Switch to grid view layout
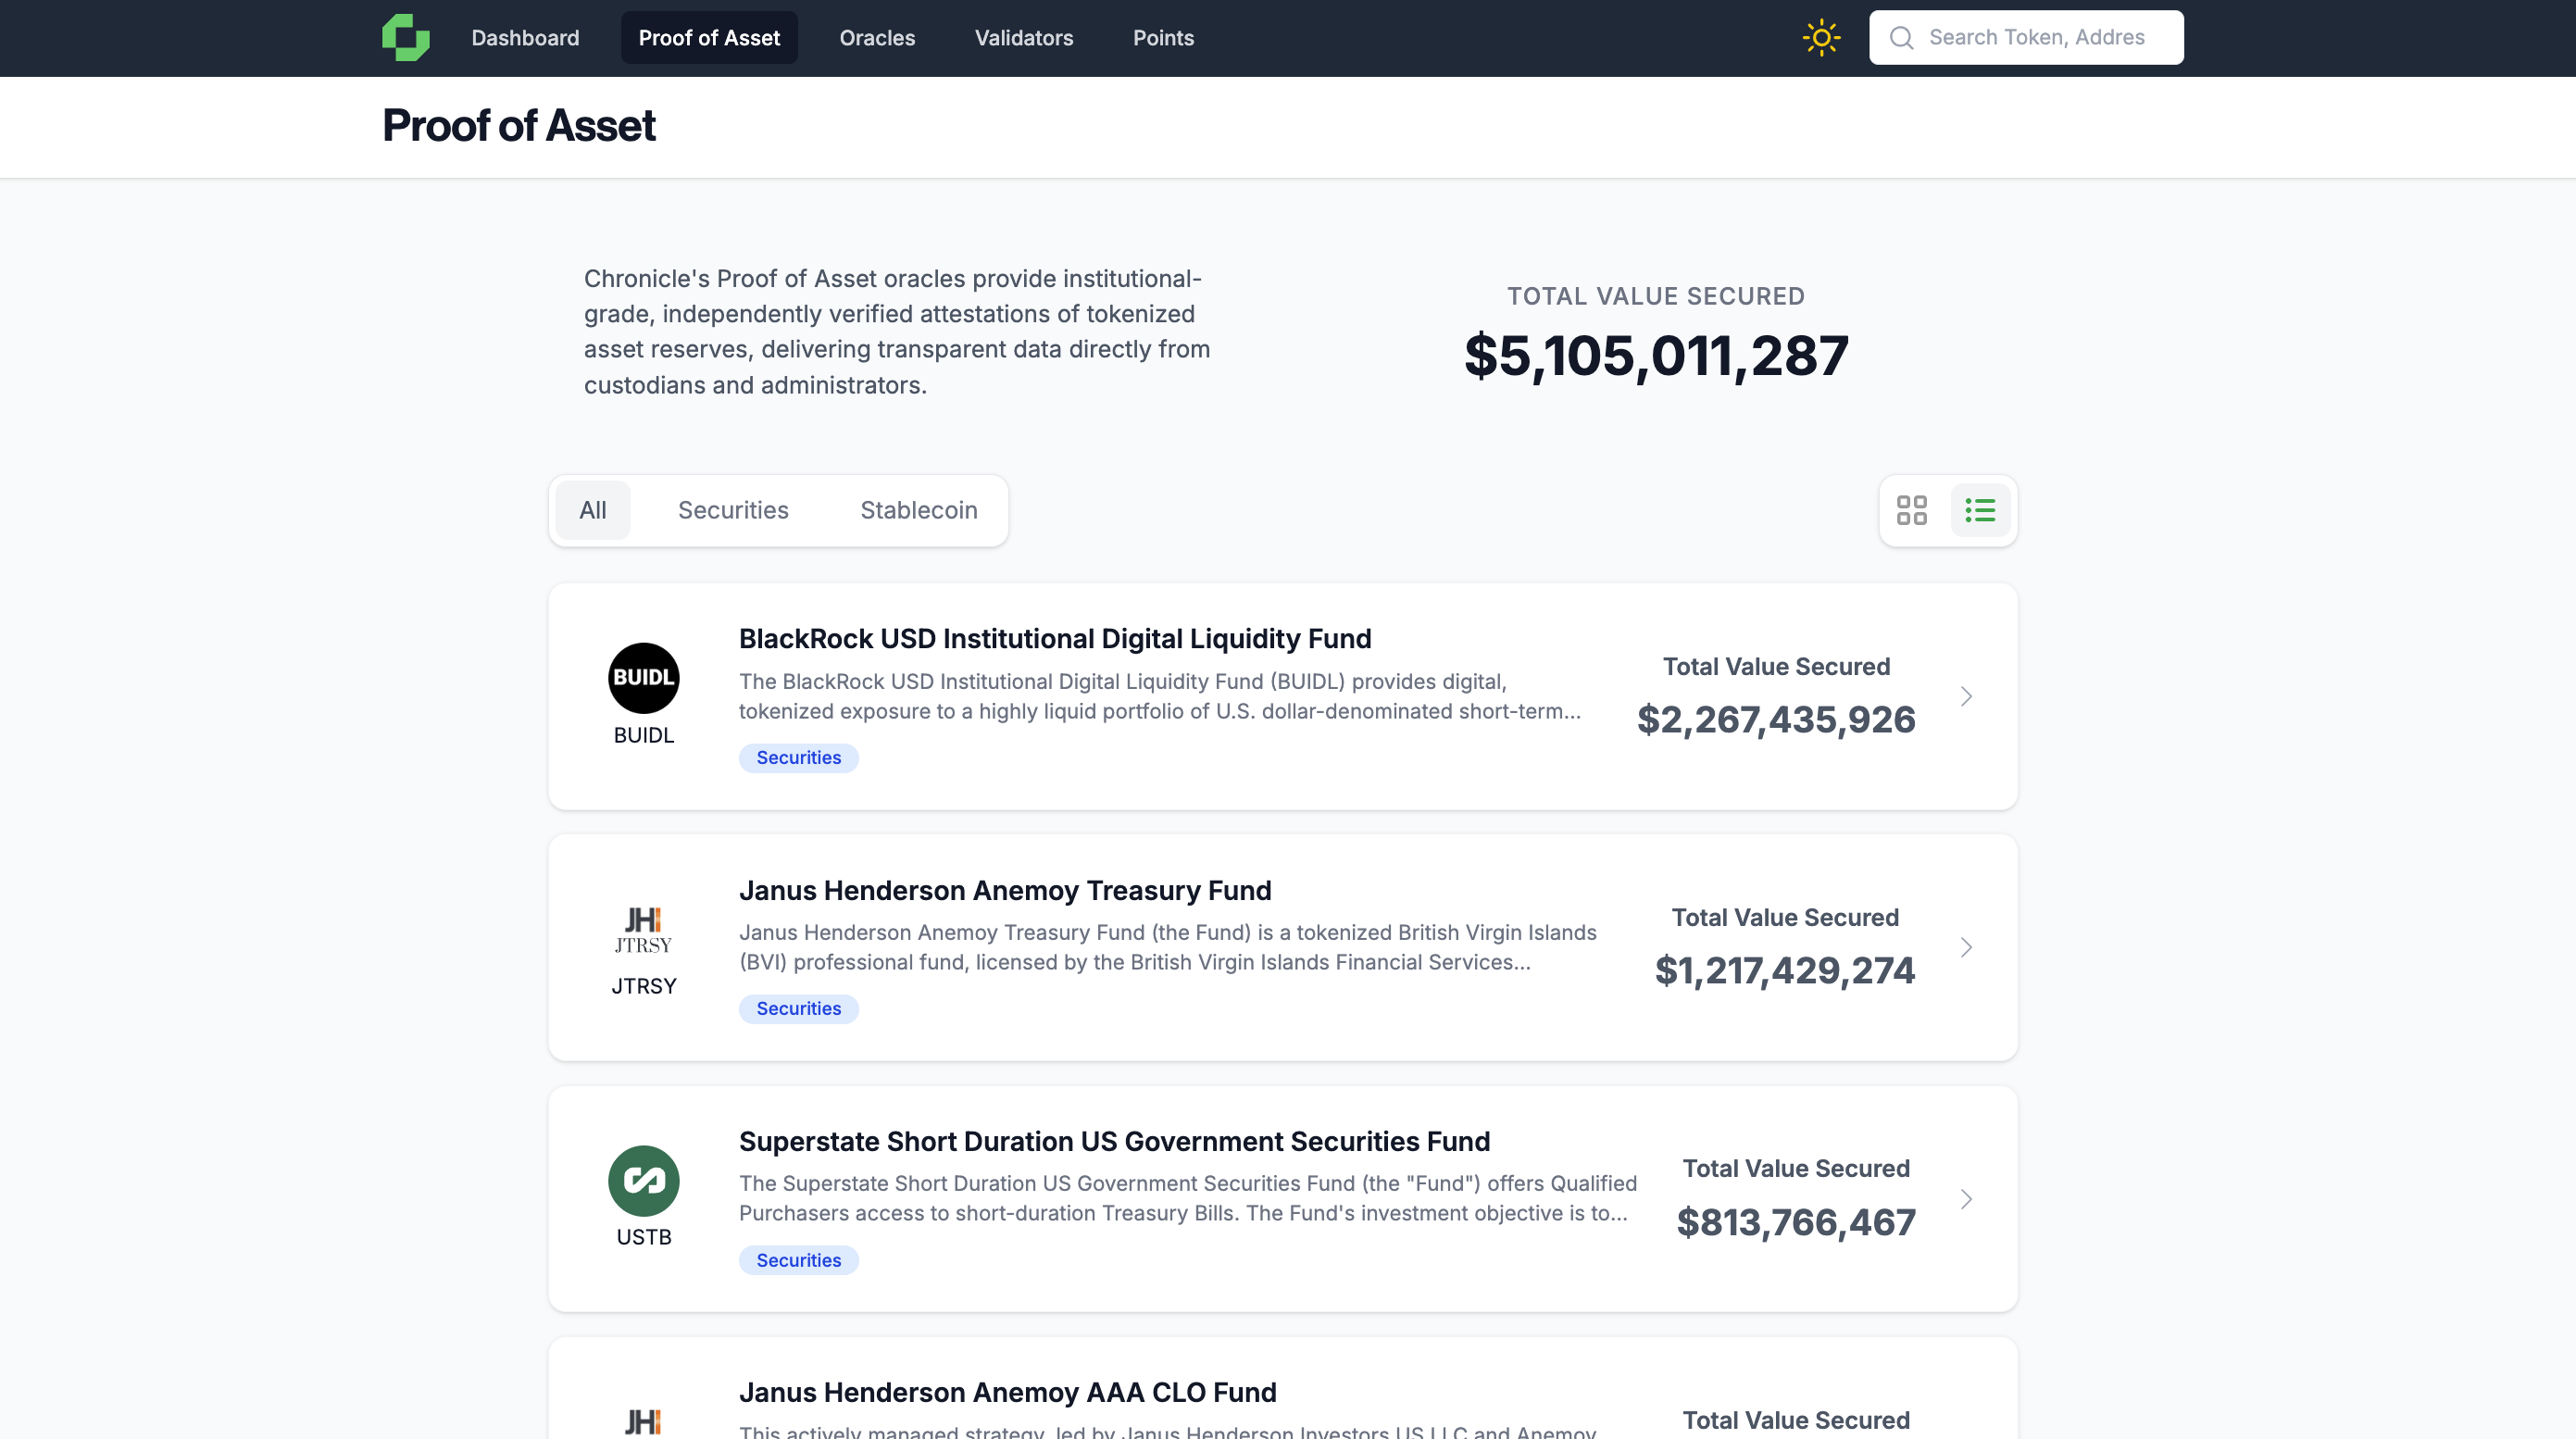The height and width of the screenshot is (1439, 2576). pyautogui.click(x=1911, y=510)
